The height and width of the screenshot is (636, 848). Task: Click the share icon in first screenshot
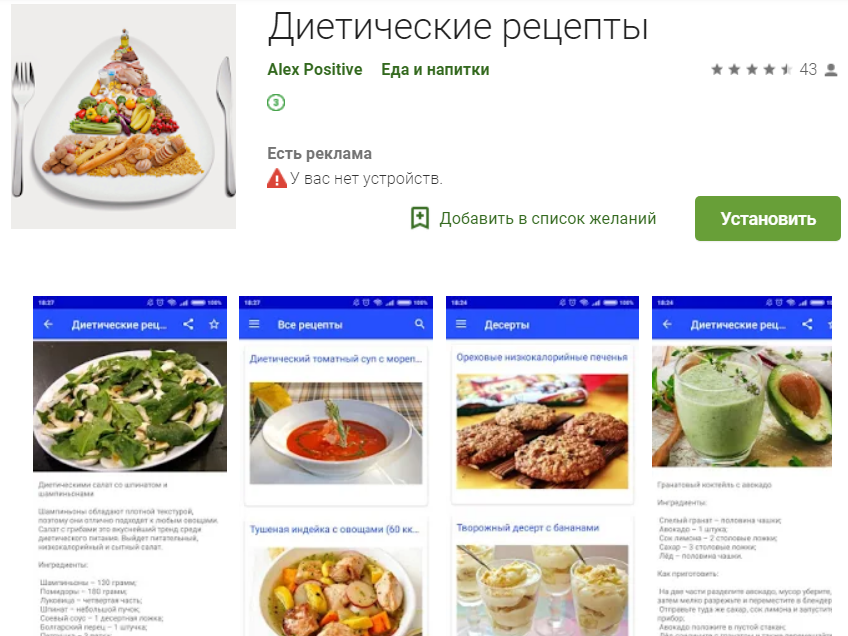coord(188,324)
